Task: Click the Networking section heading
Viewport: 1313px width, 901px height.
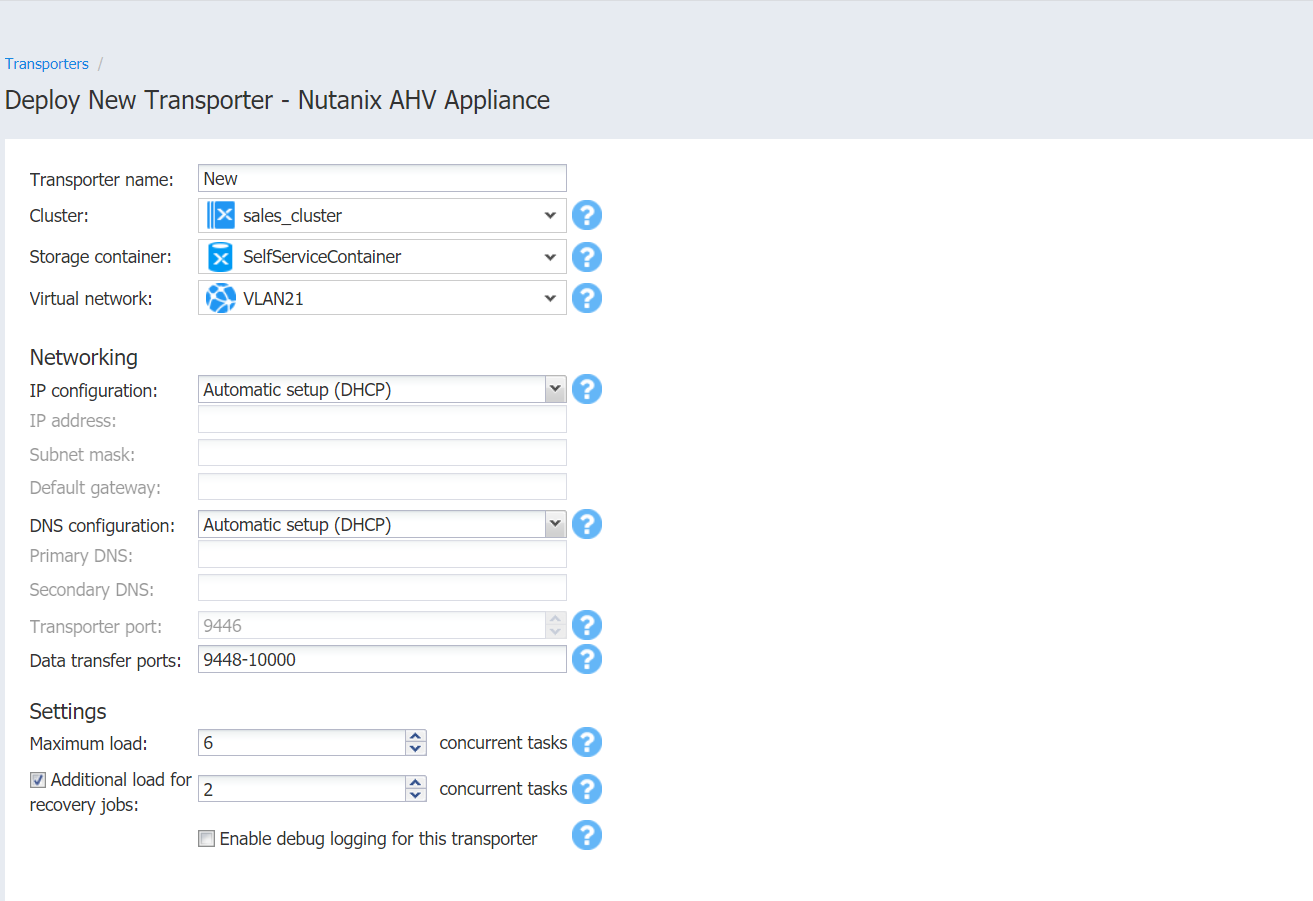Action: [x=84, y=357]
